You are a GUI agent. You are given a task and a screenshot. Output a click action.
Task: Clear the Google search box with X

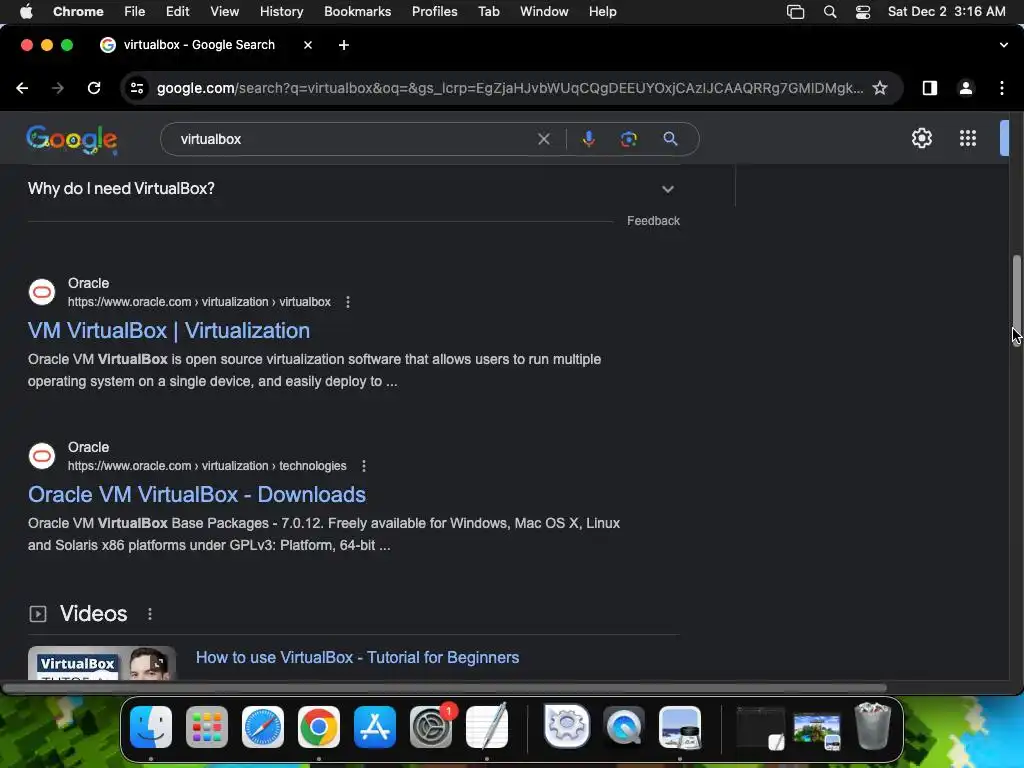tap(543, 139)
